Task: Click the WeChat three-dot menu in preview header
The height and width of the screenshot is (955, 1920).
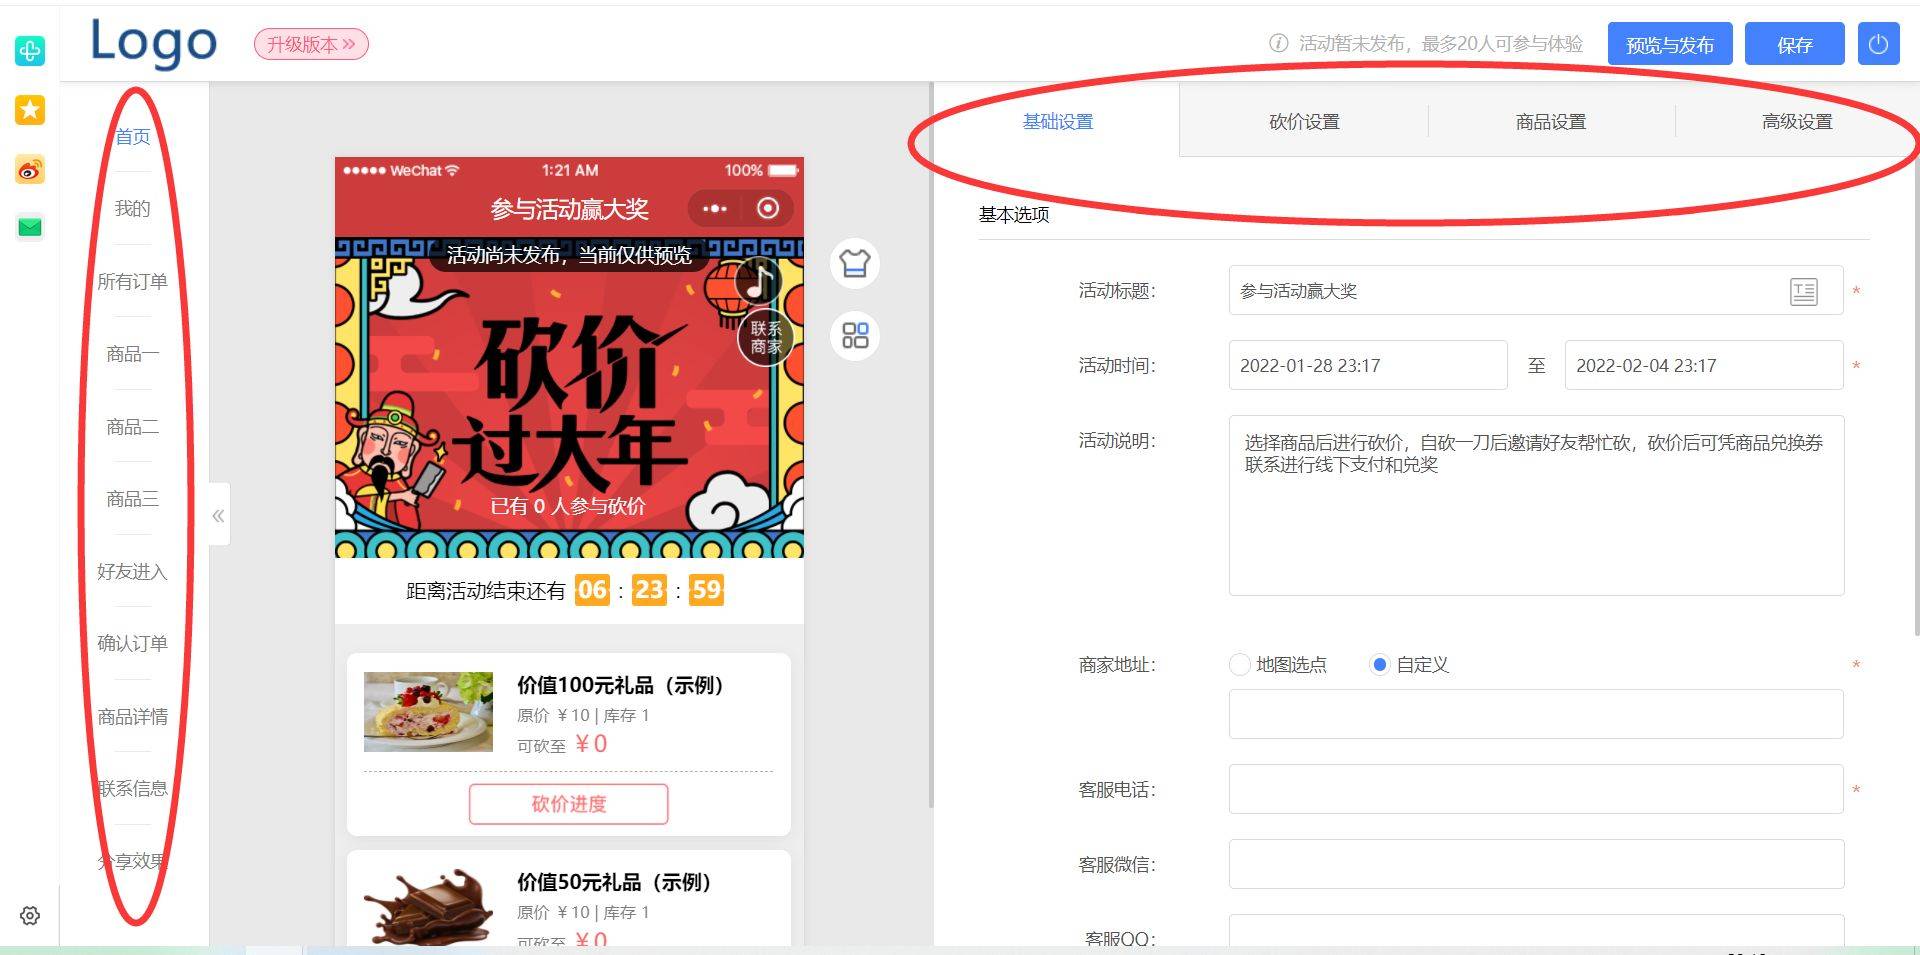Action: [715, 209]
